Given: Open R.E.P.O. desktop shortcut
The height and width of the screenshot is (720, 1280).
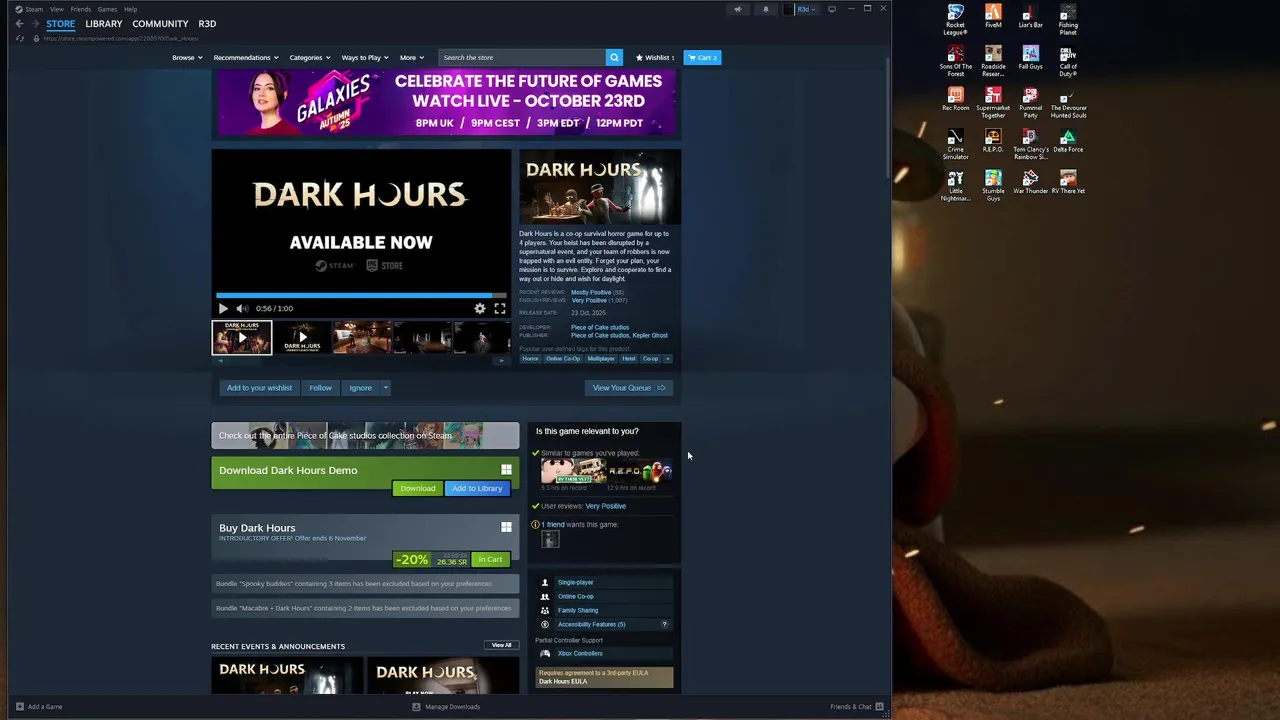Looking at the screenshot, I should (993, 140).
